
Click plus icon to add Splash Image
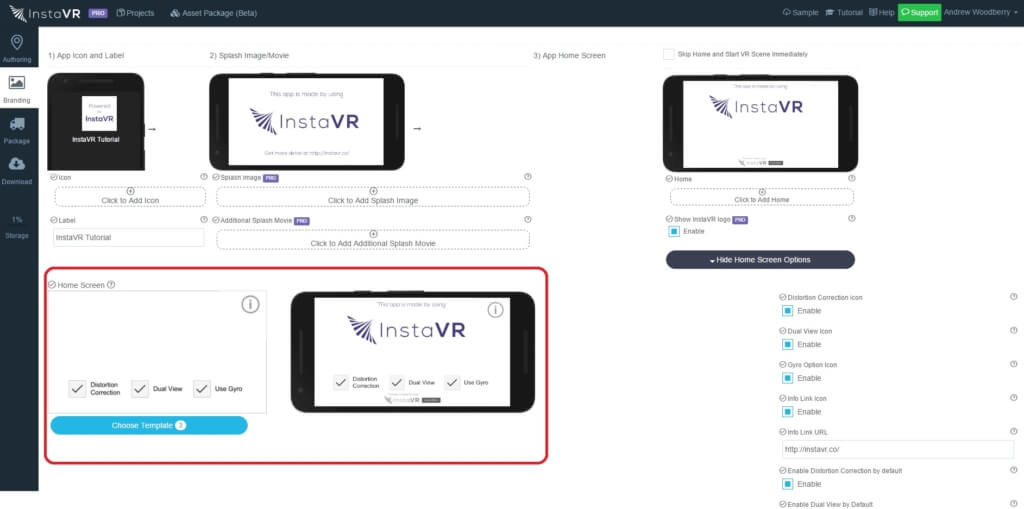pos(373,191)
